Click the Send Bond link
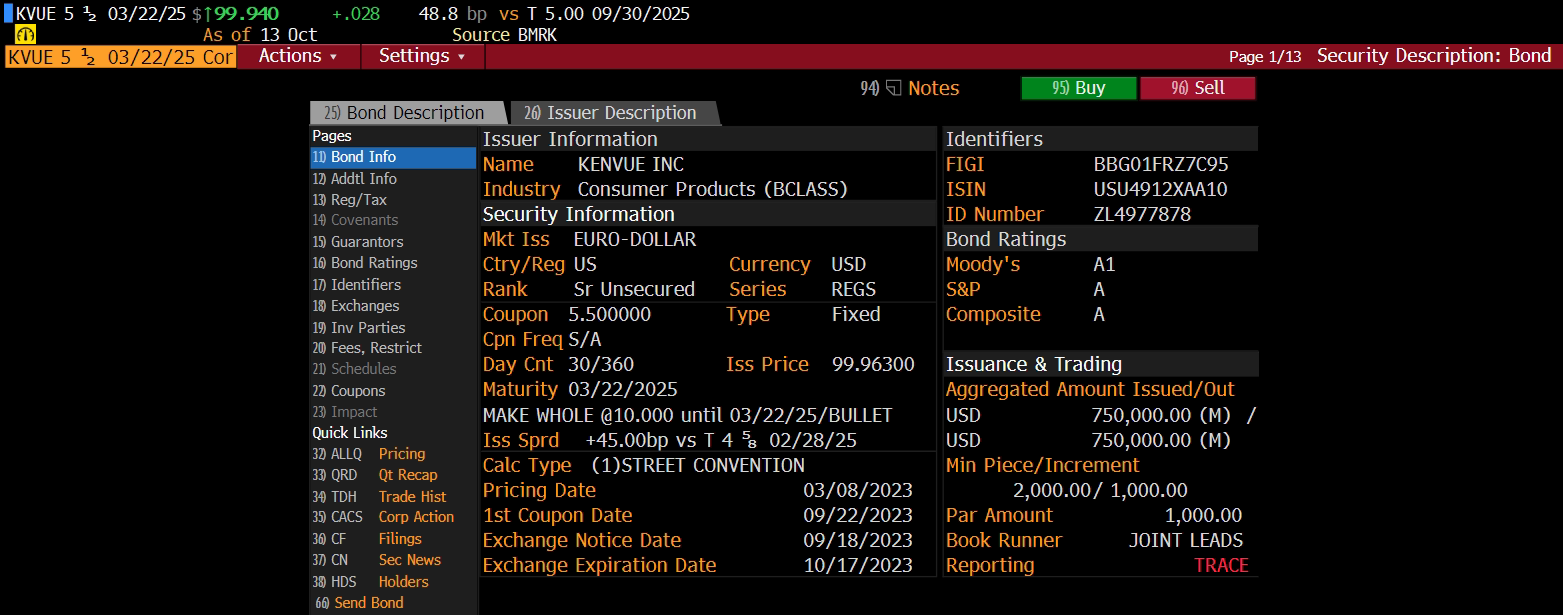The height and width of the screenshot is (615, 1563). coord(368,602)
